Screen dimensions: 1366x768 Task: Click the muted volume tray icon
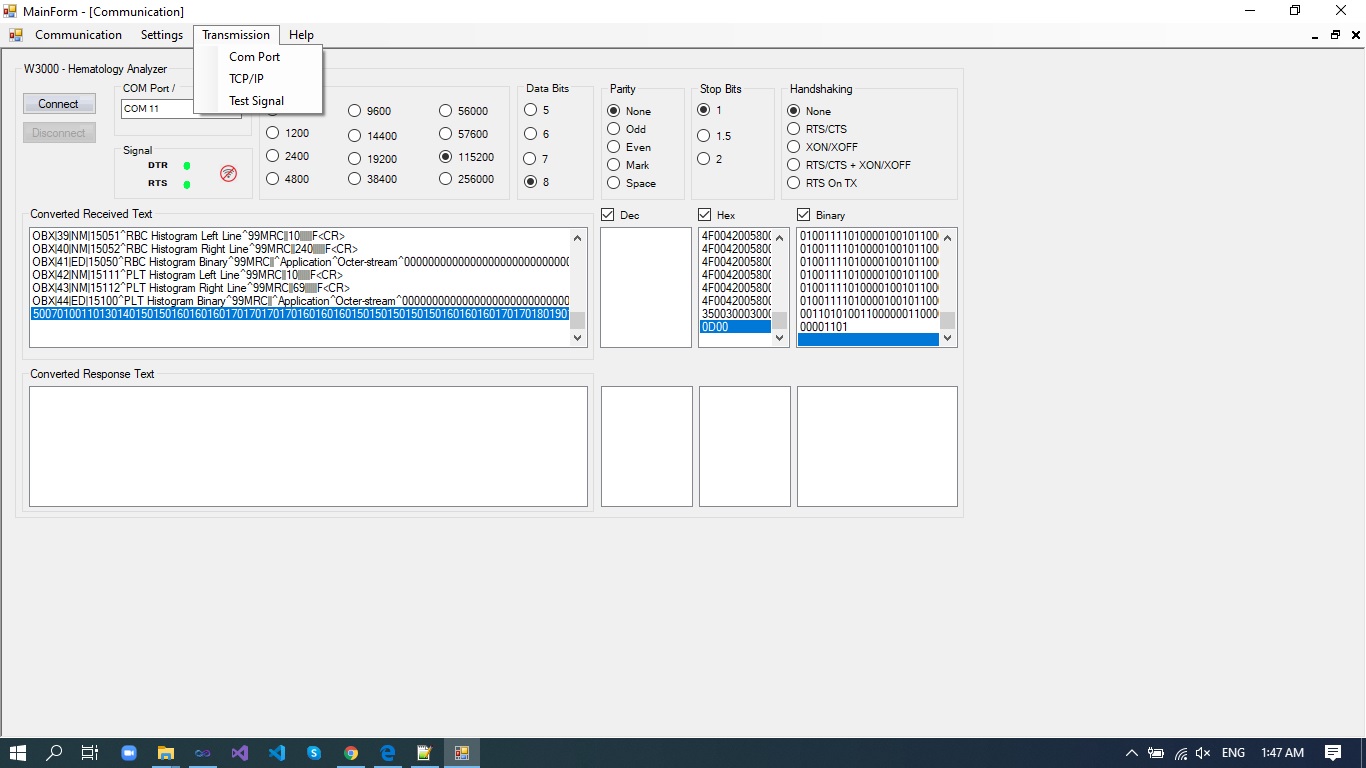click(1203, 753)
